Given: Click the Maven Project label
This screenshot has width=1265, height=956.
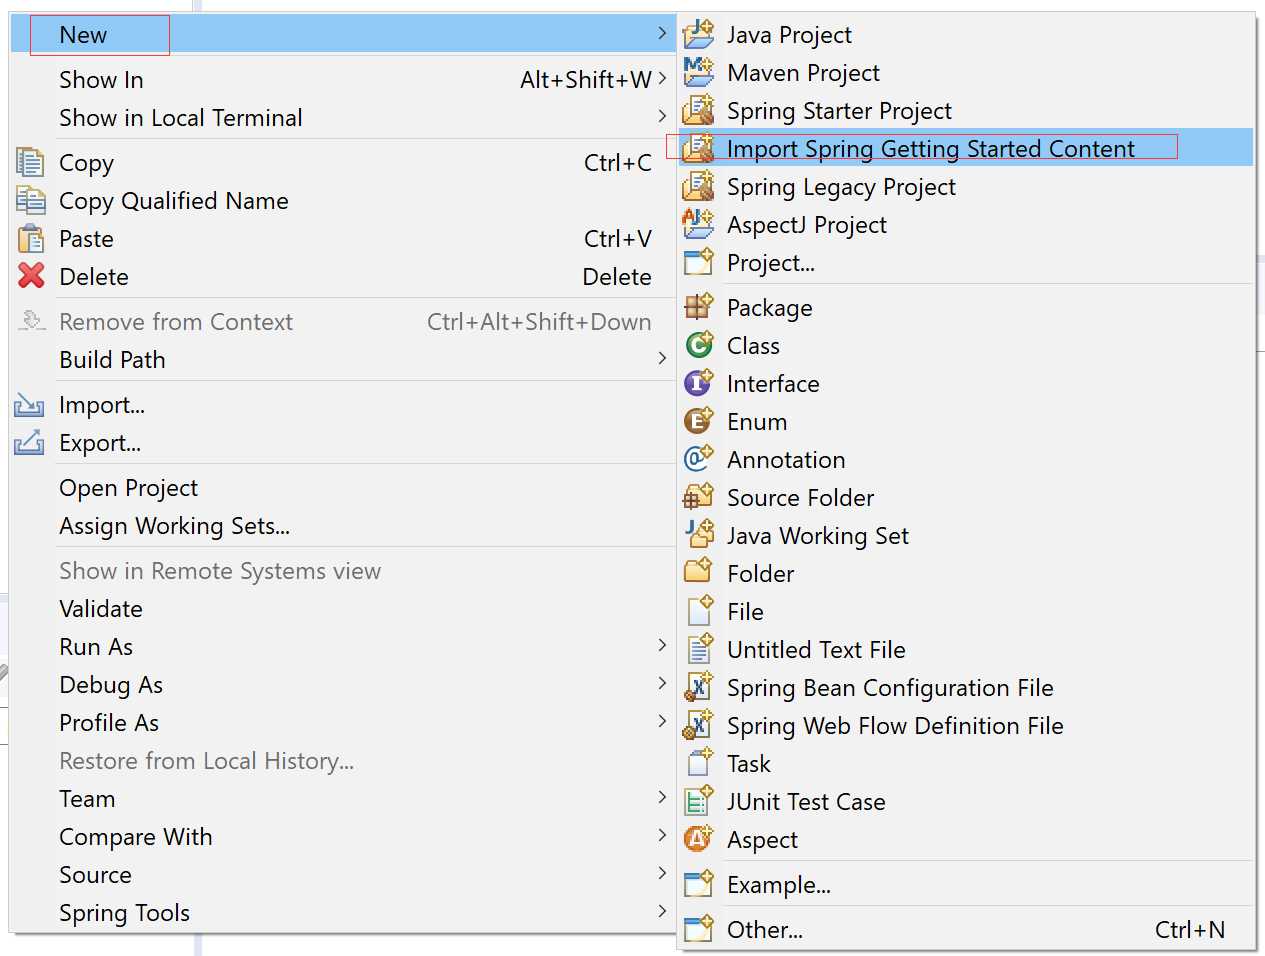Looking at the screenshot, I should [x=803, y=73].
